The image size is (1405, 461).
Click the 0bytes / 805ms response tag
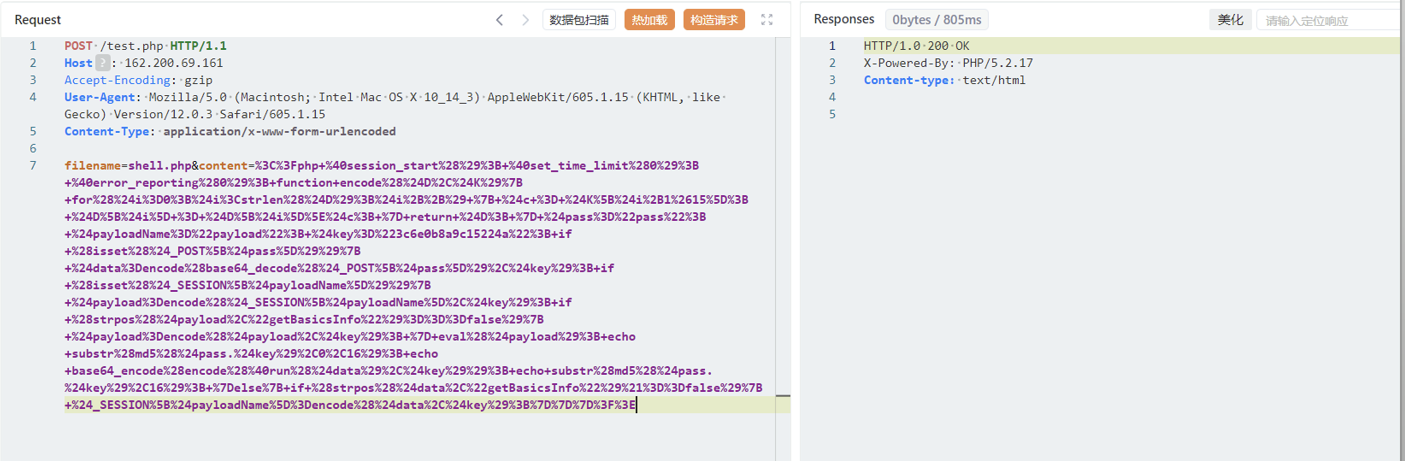point(937,20)
